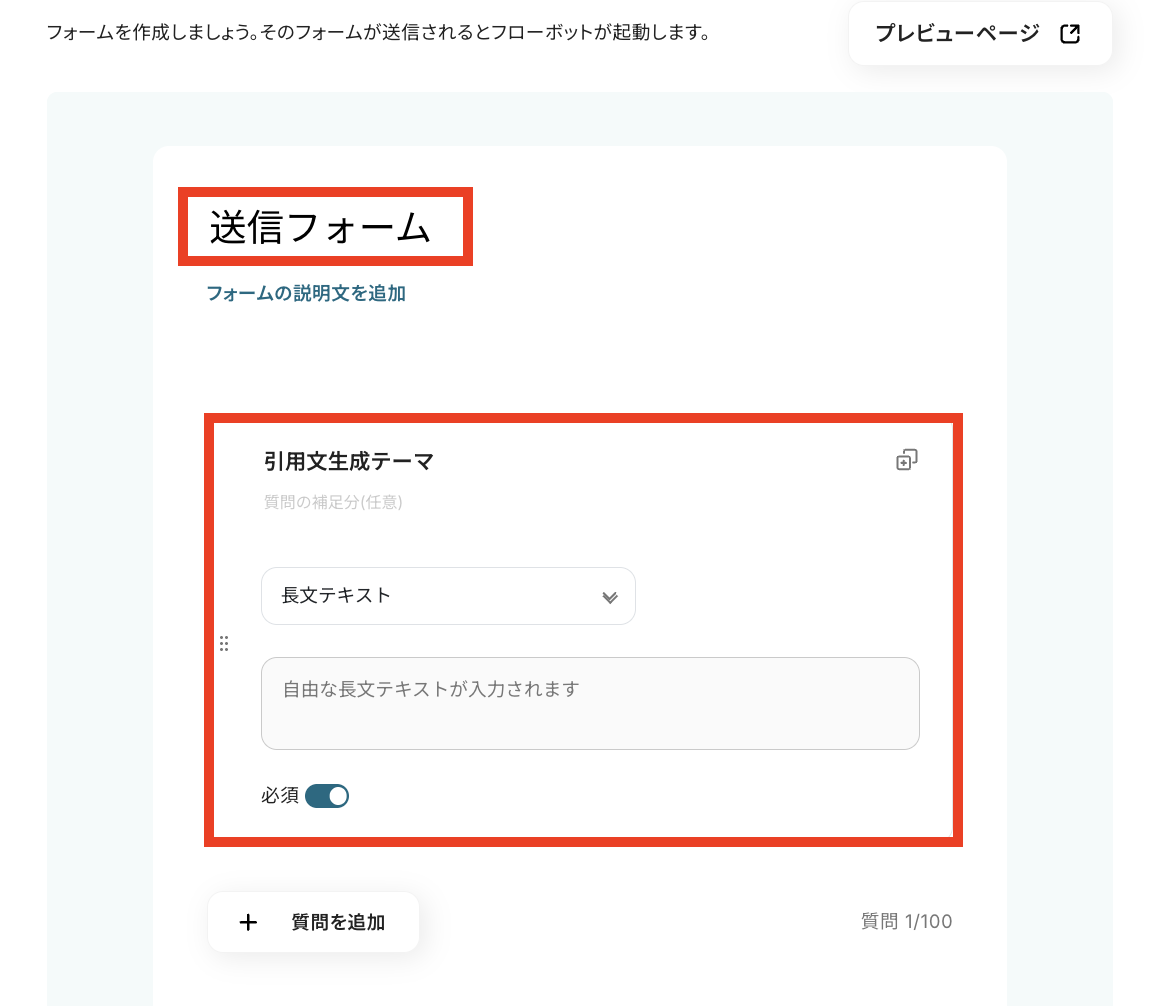Toggle the 必須 required switch off
1163x1006 pixels.
coord(327,796)
